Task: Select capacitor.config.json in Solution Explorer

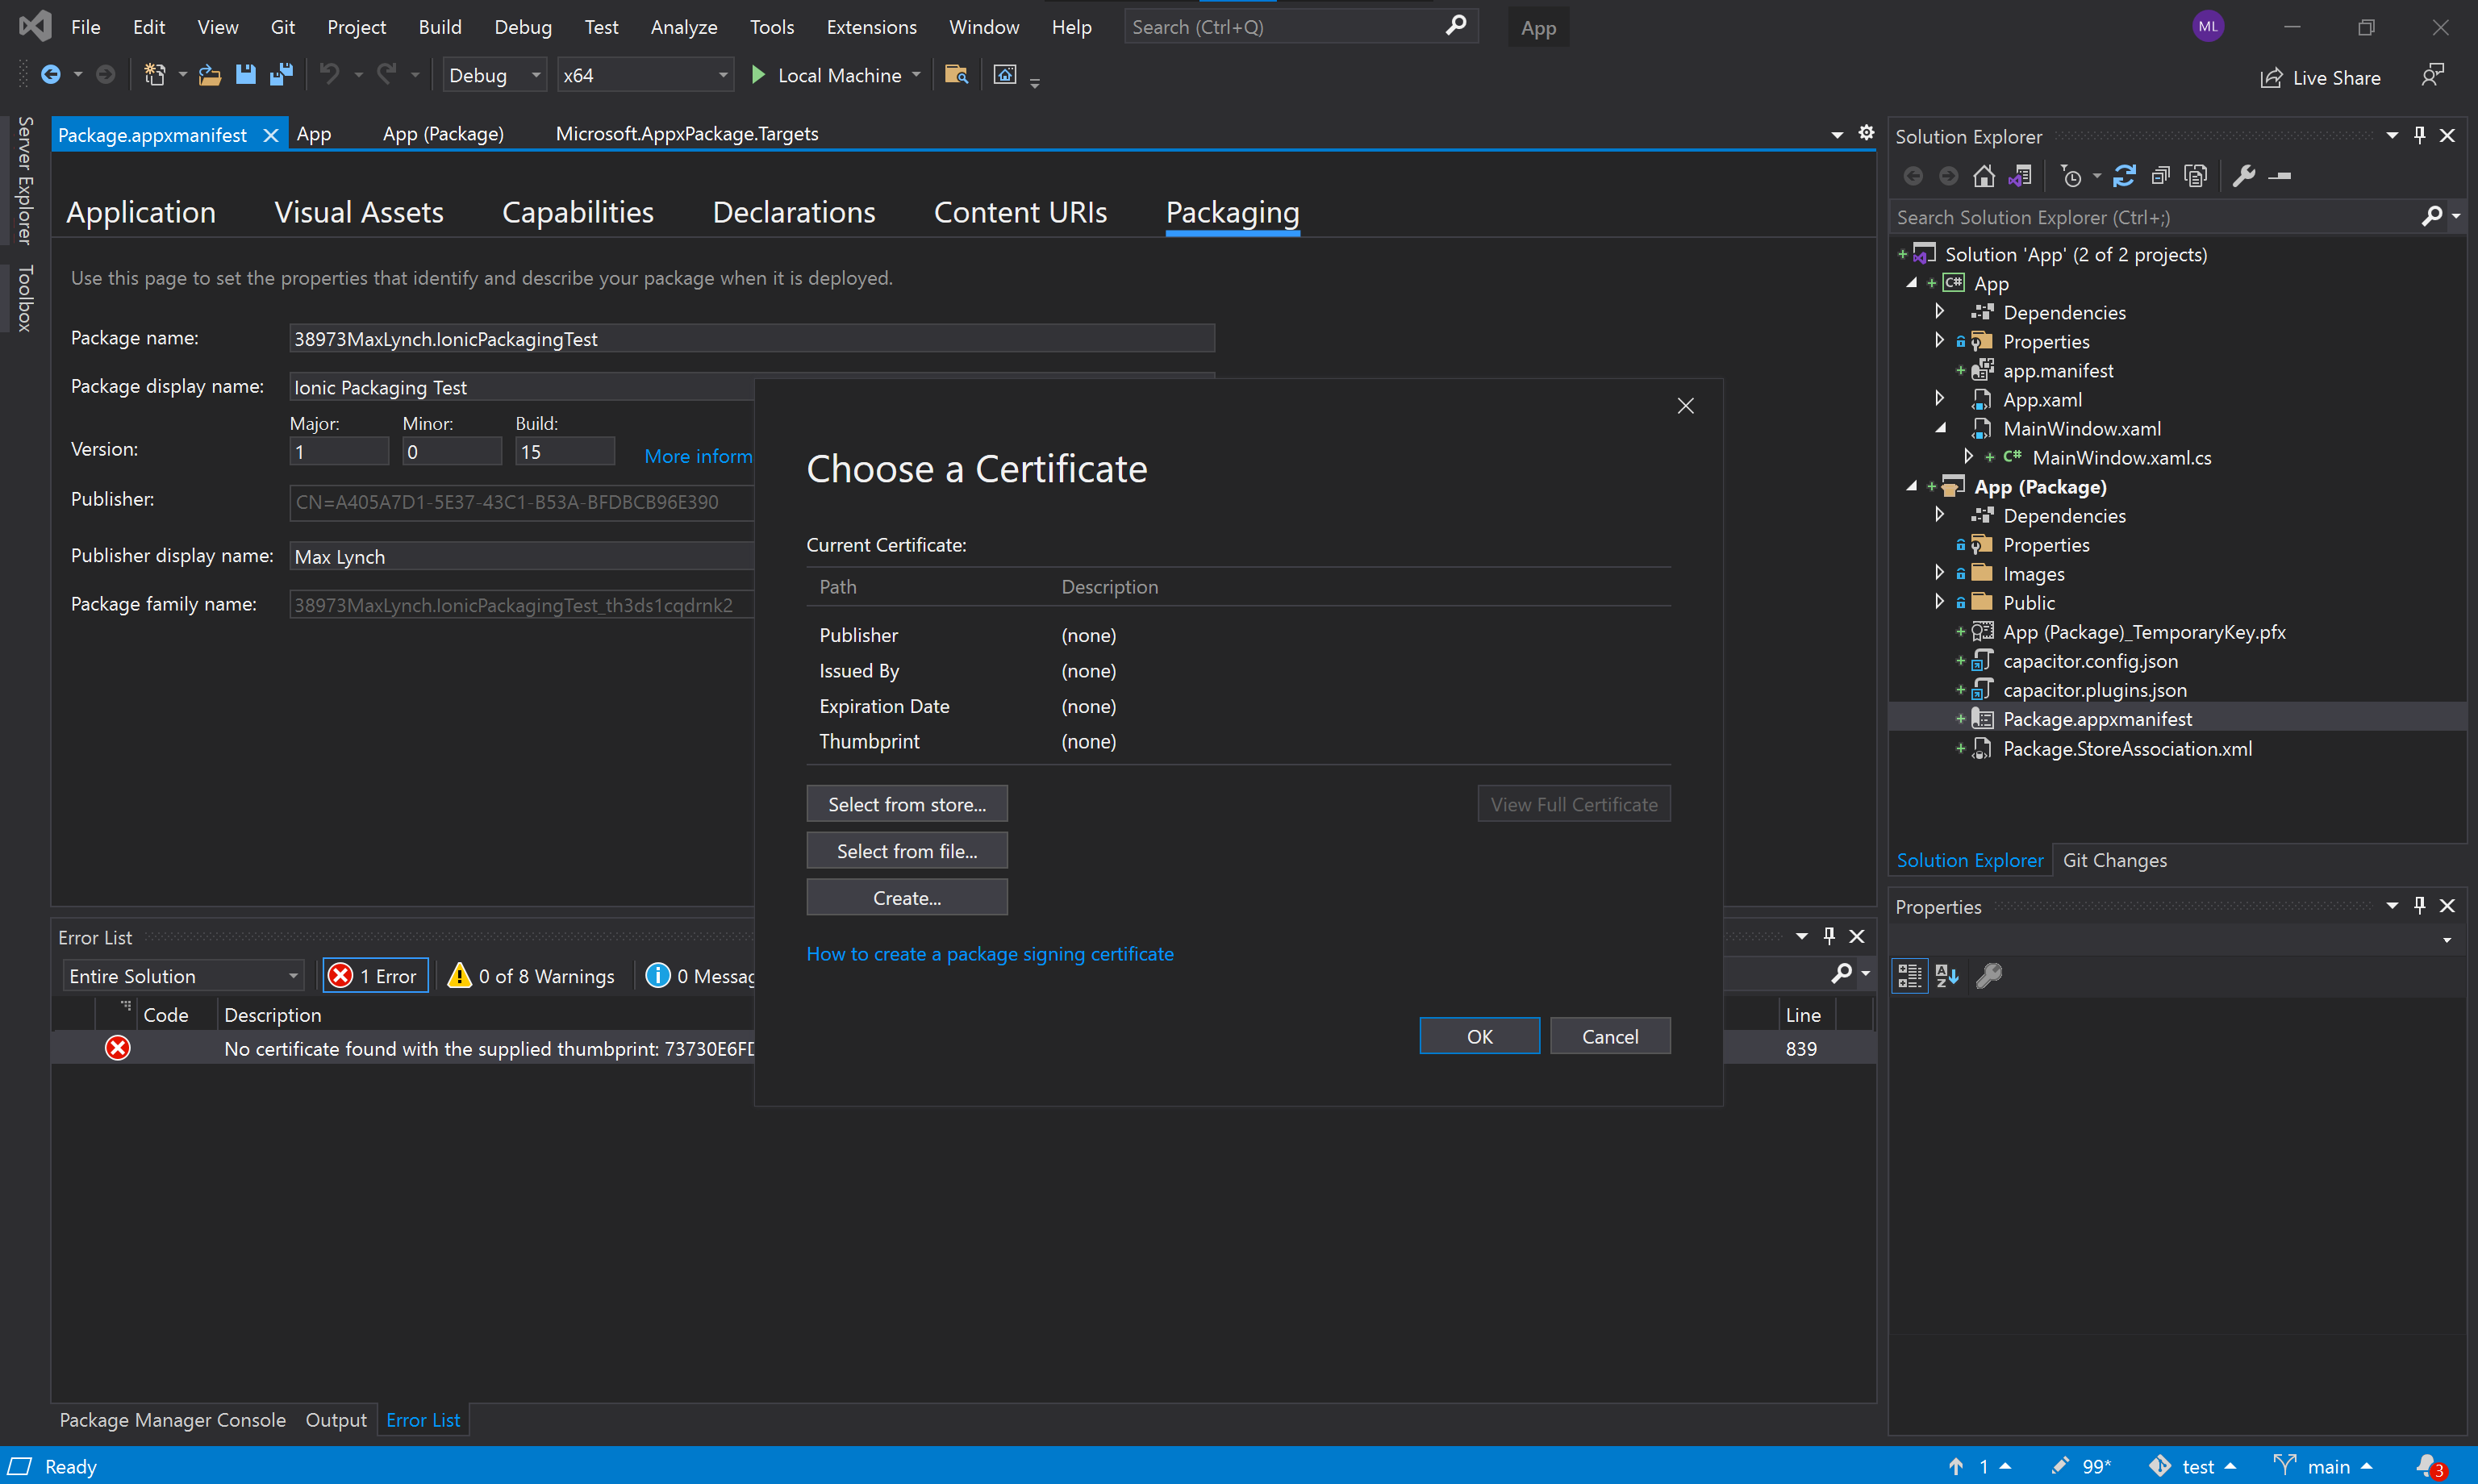Action: tap(2090, 660)
